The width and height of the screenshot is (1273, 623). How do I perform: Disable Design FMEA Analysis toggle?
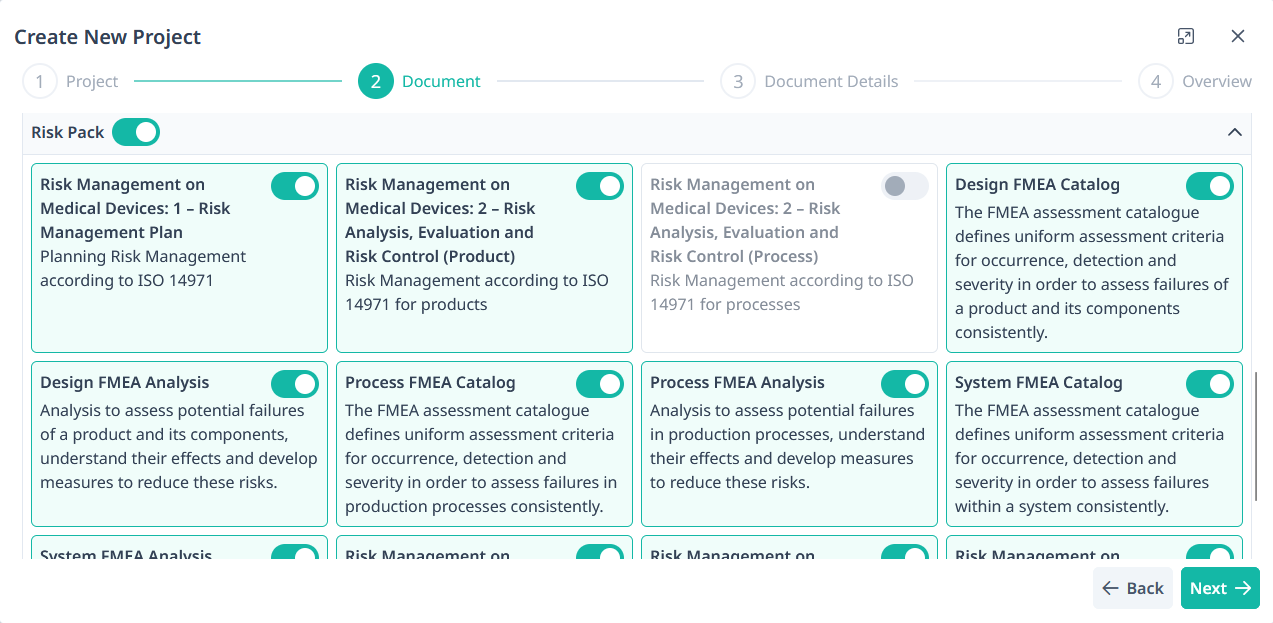(295, 384)
